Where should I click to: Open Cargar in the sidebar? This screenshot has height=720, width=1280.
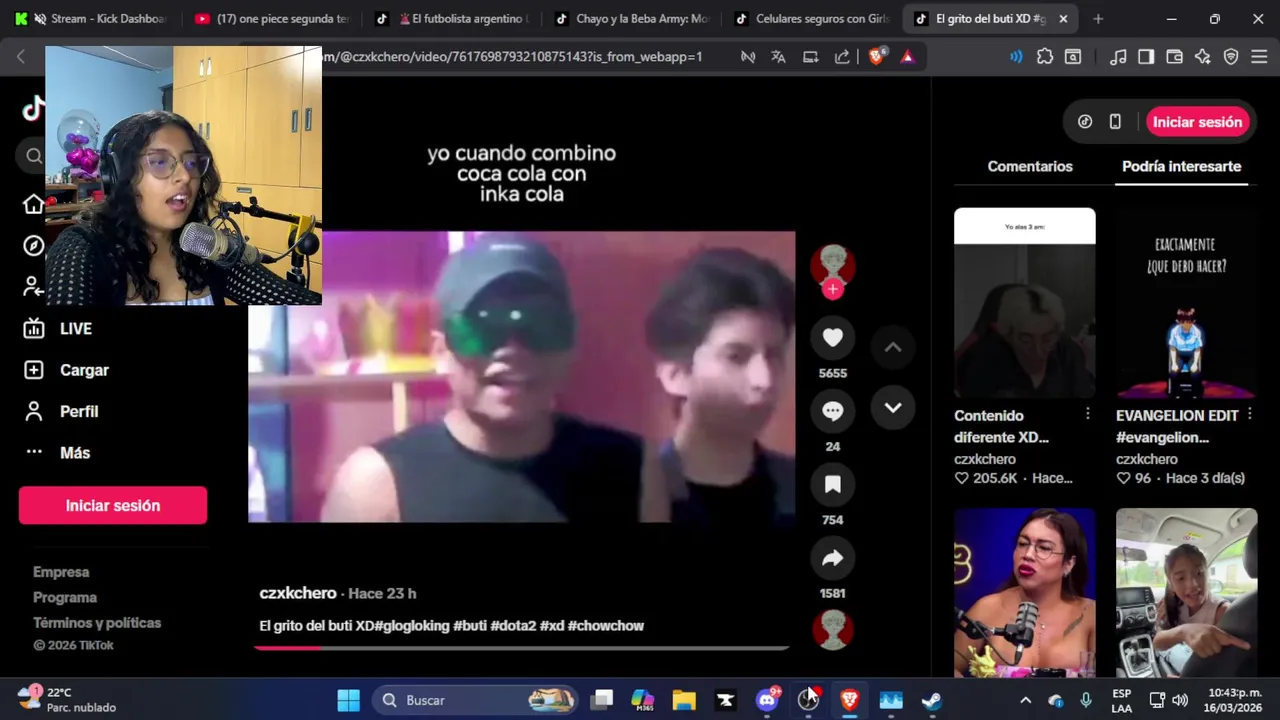tap(66, 370)
